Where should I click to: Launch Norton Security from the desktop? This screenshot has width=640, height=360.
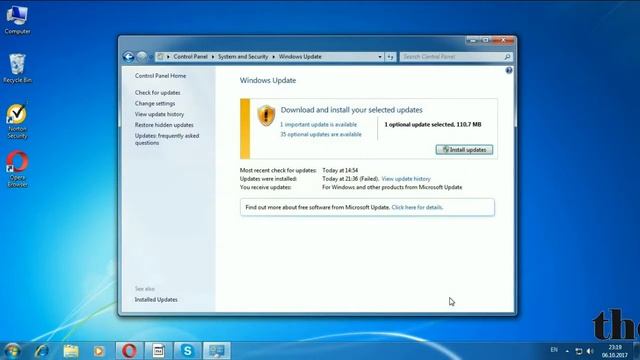[x=17, y=121]
